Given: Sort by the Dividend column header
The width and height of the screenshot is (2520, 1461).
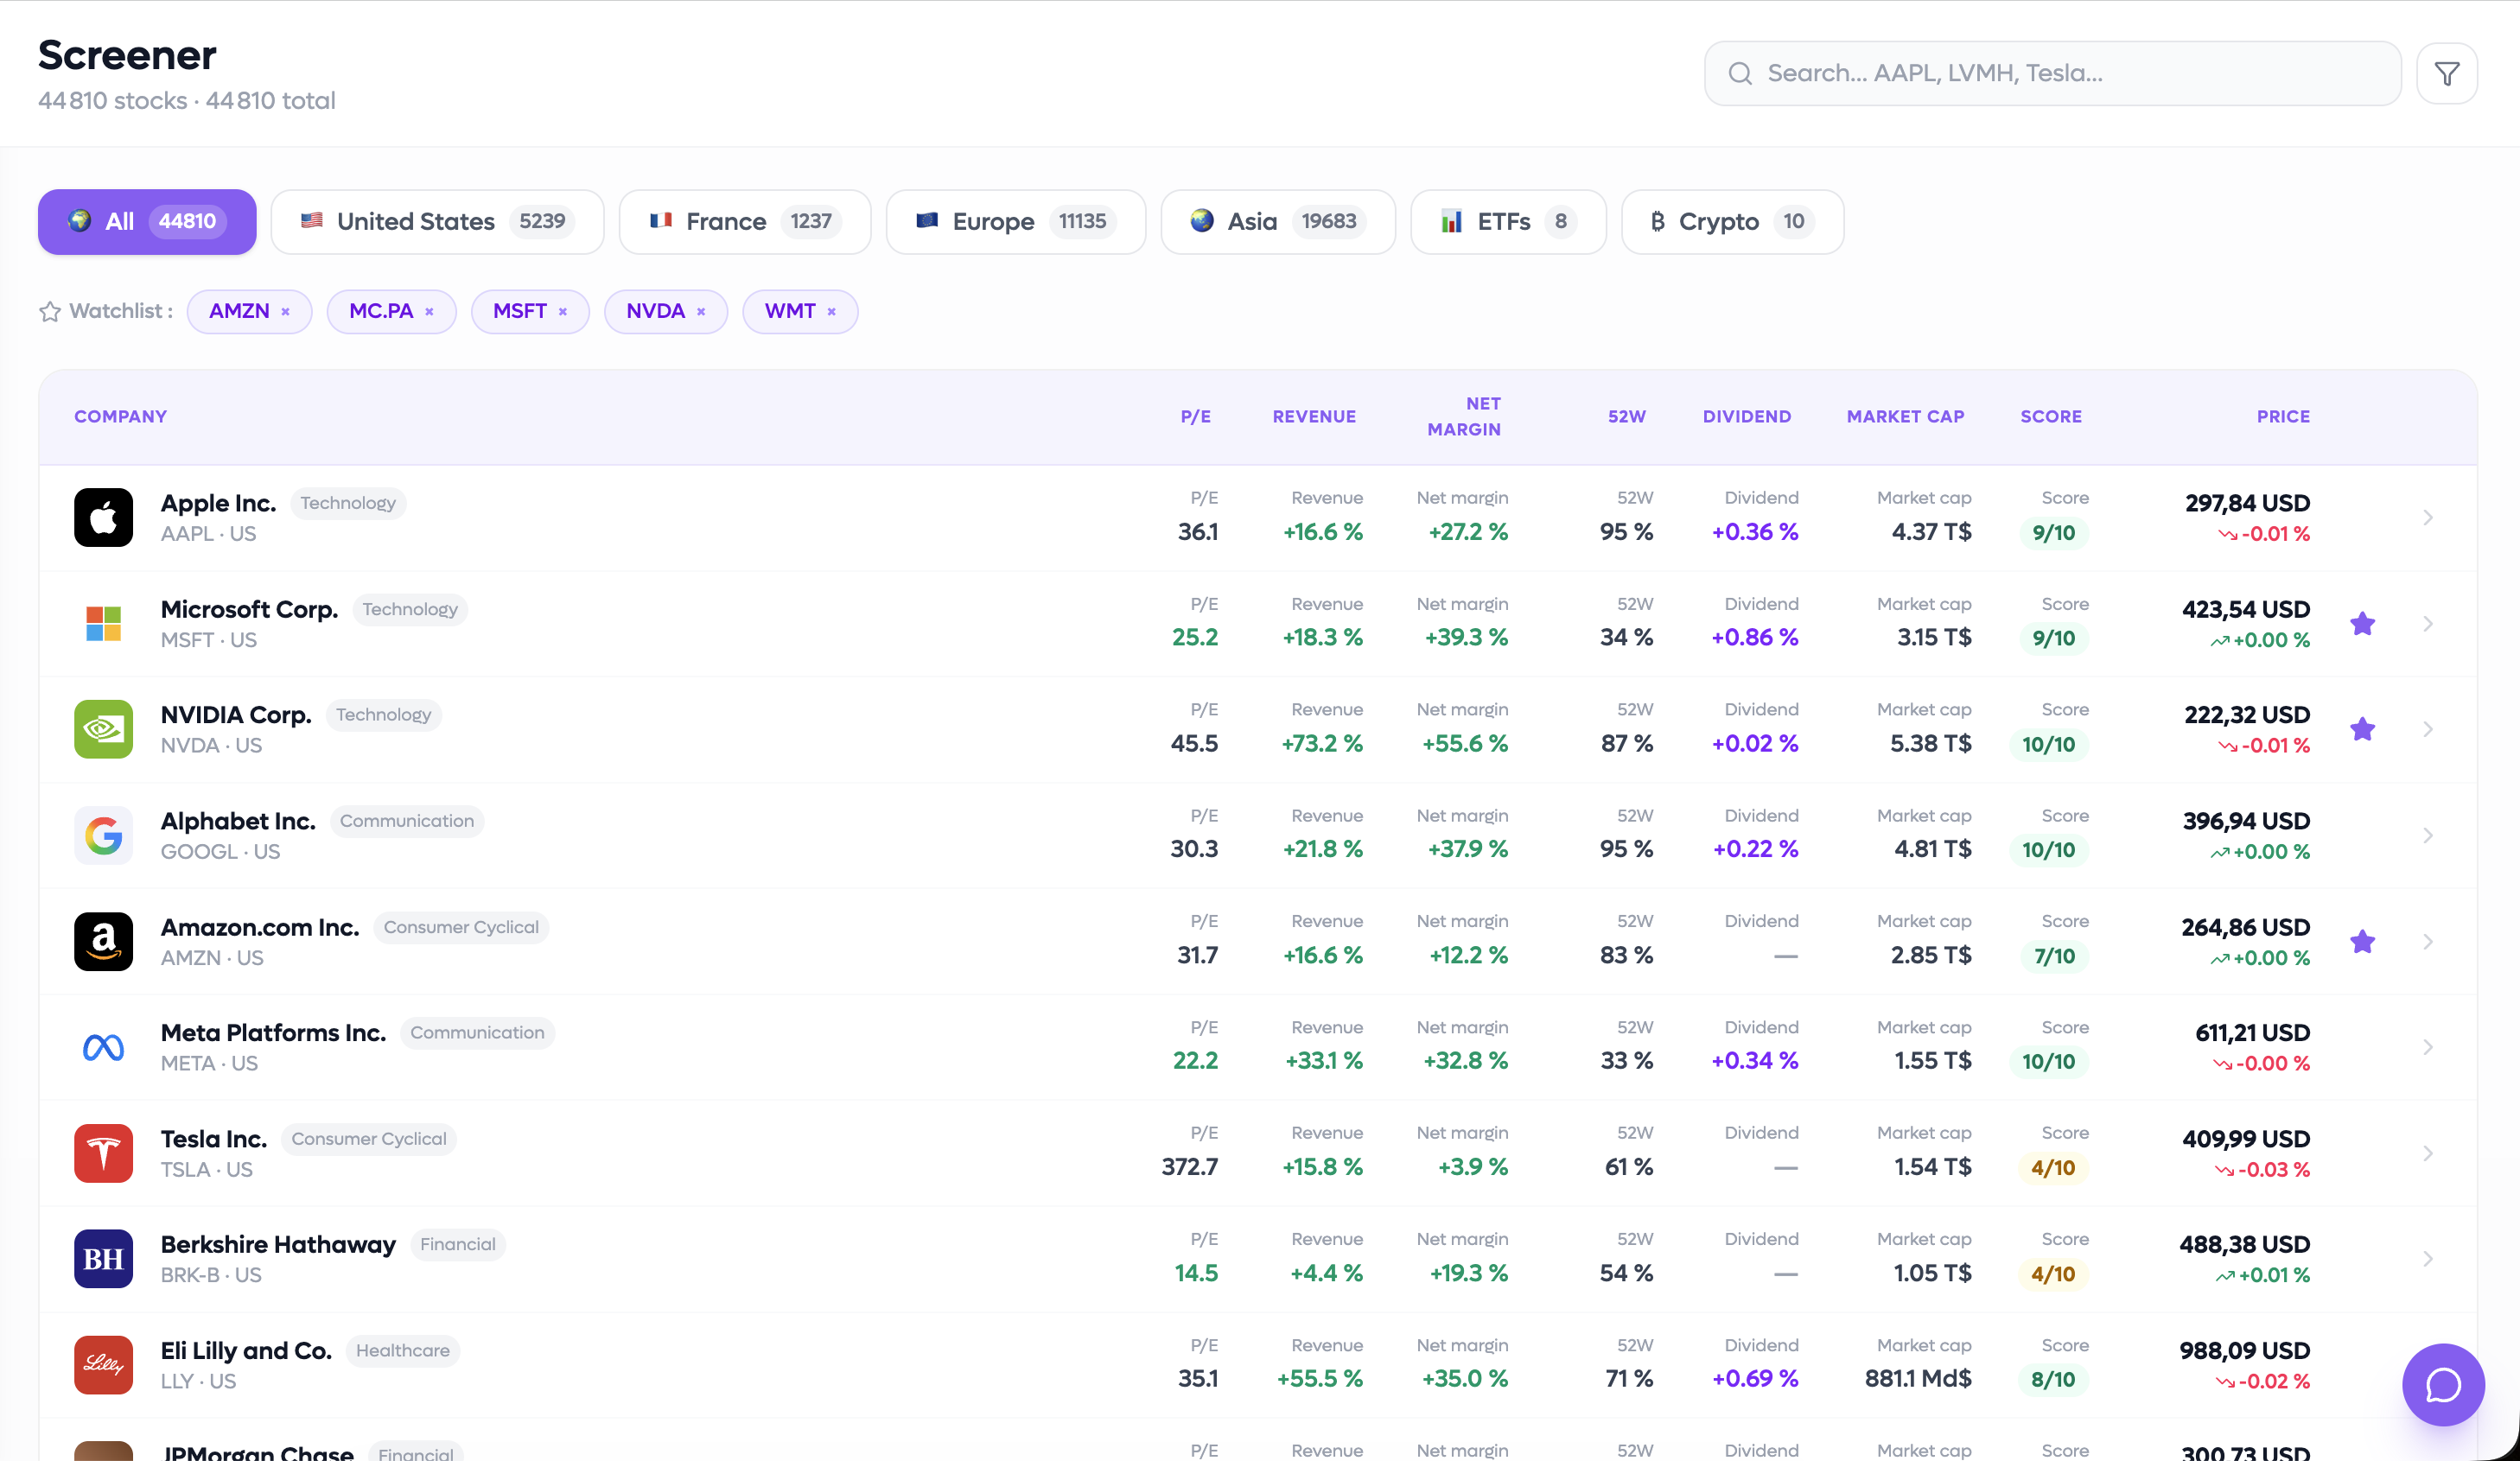Looking at the screenshot, I should coord(1746,416).
